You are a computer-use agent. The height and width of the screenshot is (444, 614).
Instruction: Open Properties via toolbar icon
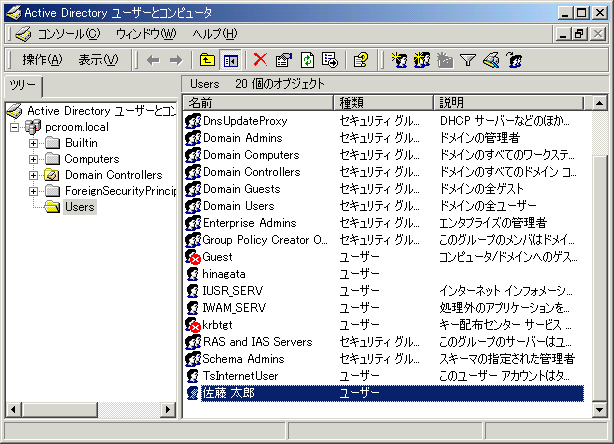[x=284, y=60]
